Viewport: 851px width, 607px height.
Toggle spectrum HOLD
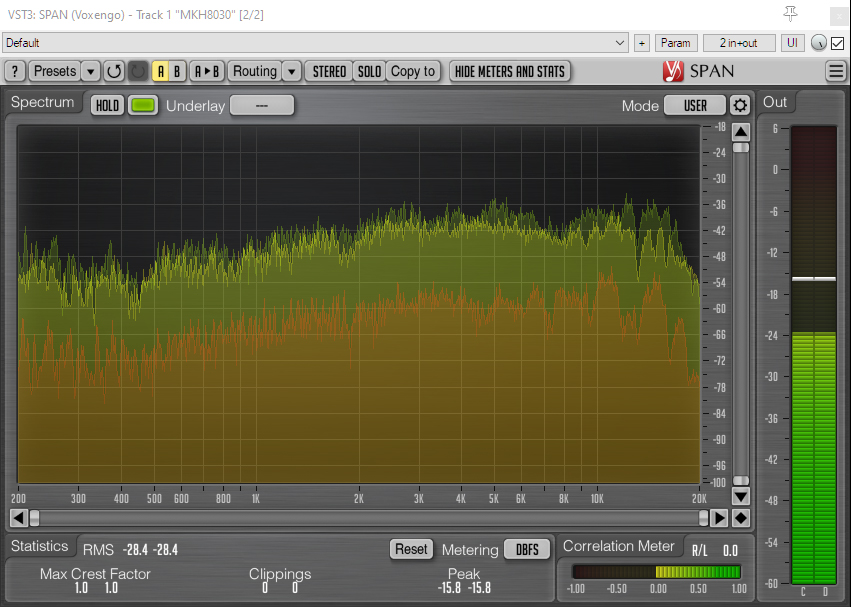pyautogui.click(x=107, y=105)
